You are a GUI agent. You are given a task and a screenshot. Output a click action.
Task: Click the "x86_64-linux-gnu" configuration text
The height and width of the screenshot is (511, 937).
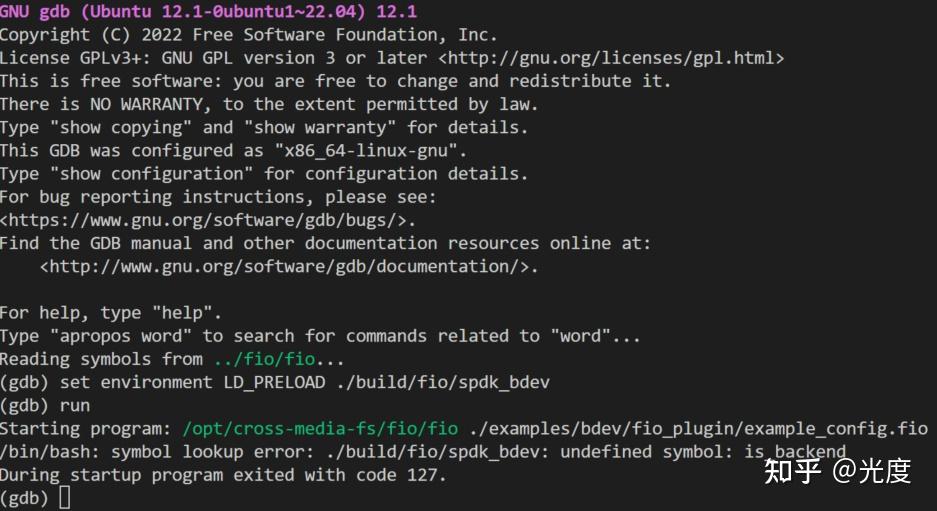370,151
